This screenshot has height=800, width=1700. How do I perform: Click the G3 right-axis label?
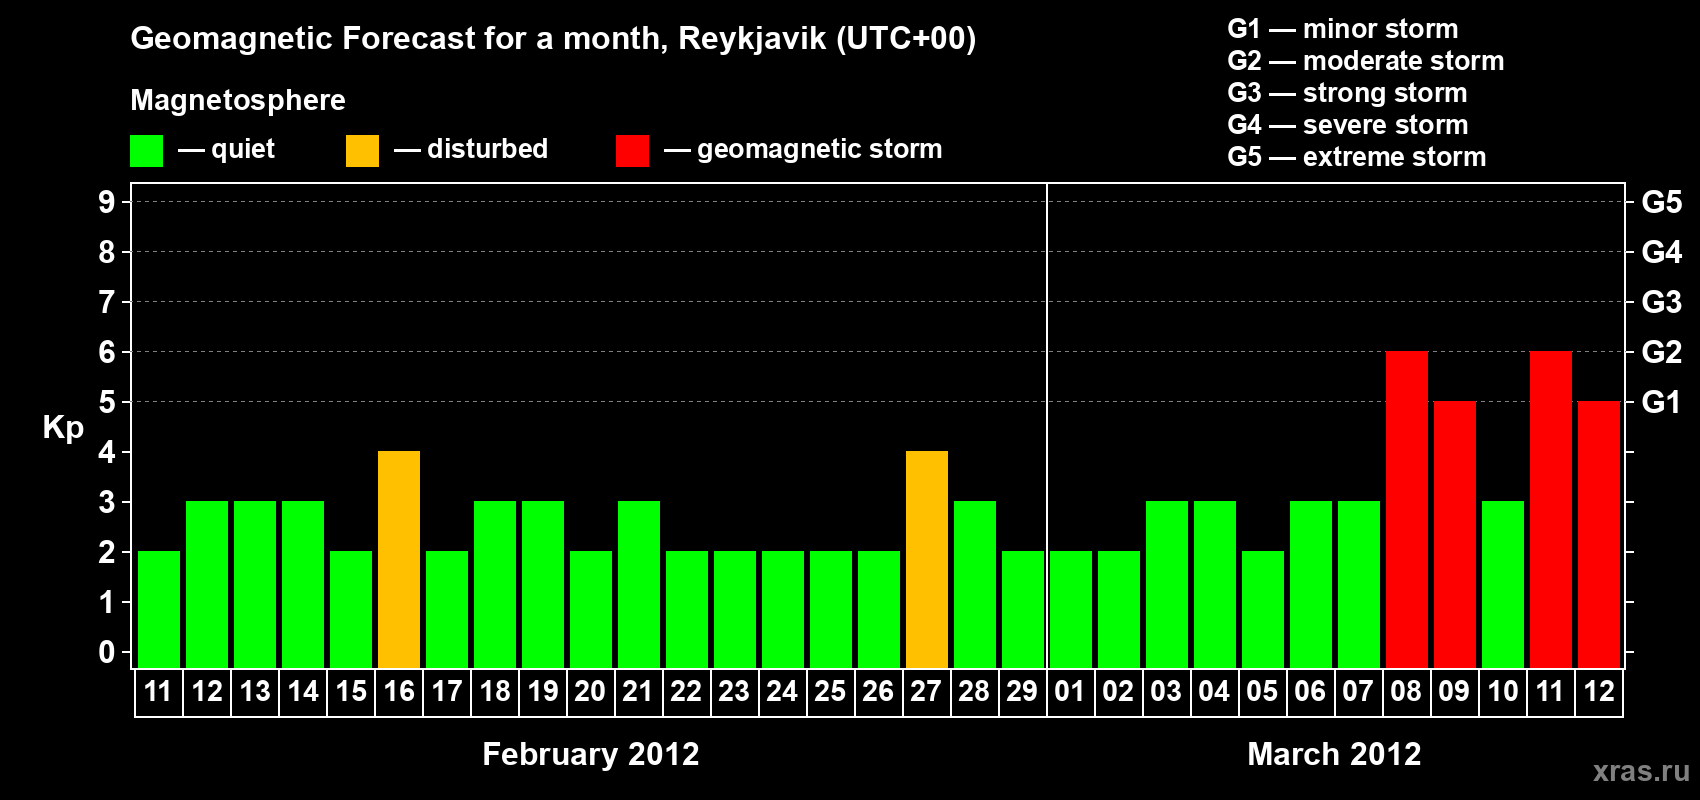(1662, 302)
